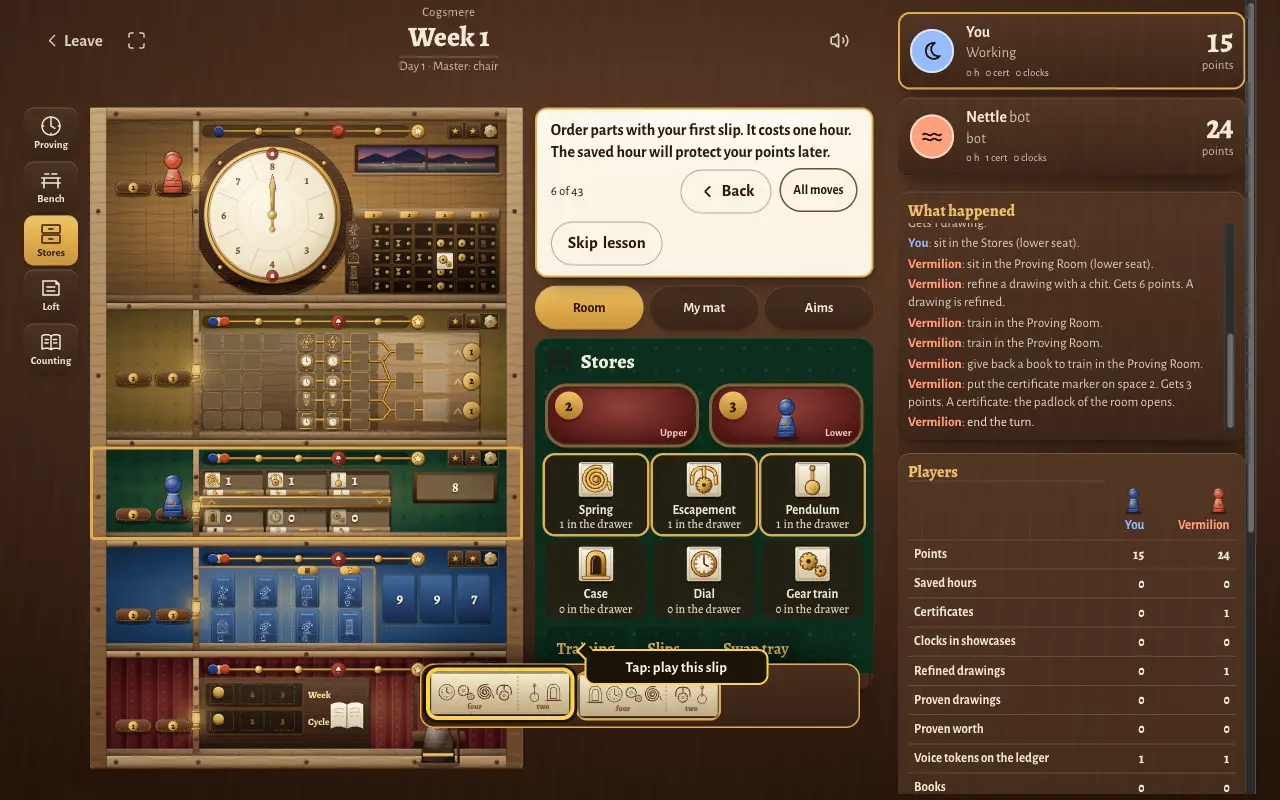The image size is (1280, 800).
Task: Skip the lesson
Action: (606, 243)
